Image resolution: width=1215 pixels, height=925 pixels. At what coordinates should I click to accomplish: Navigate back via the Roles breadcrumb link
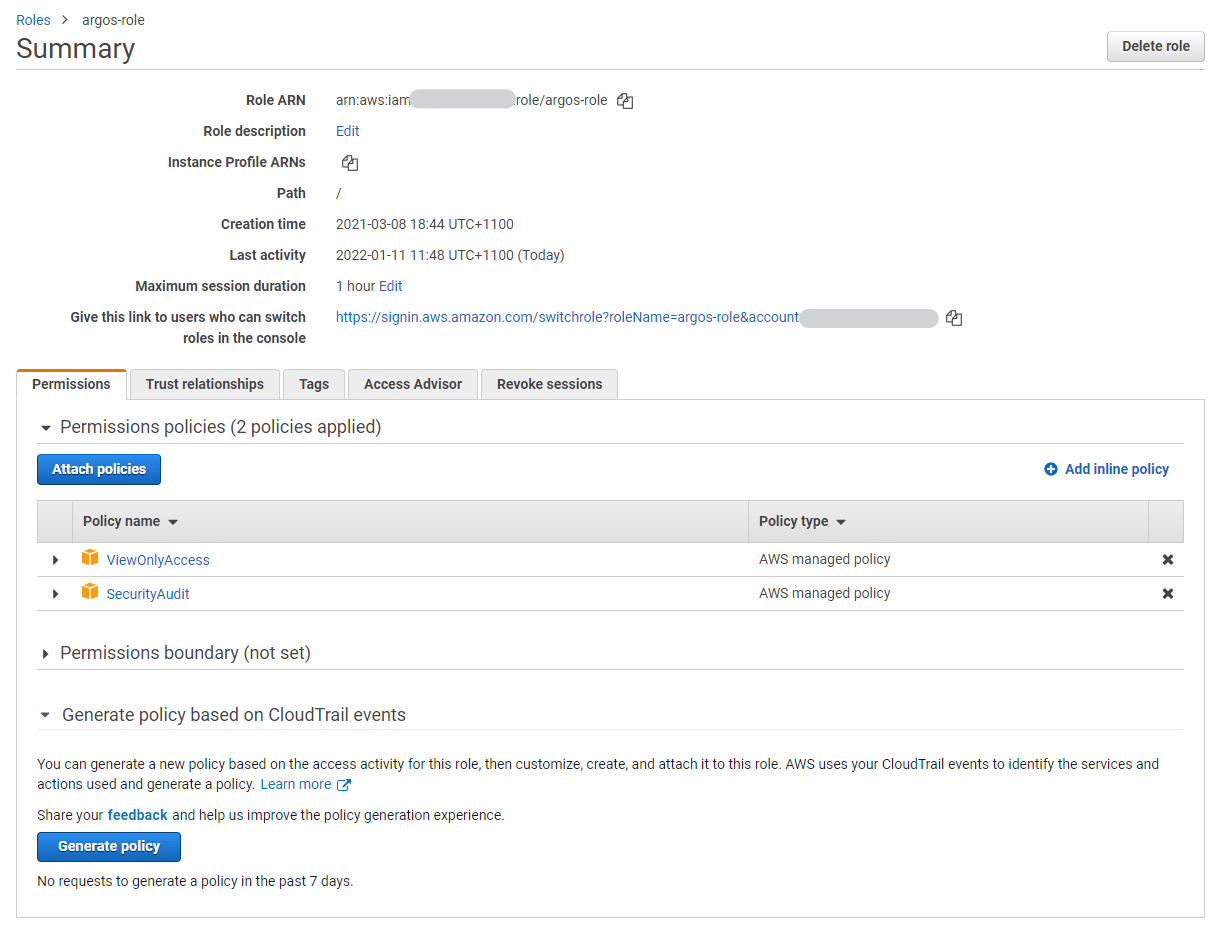click(33, 19)
